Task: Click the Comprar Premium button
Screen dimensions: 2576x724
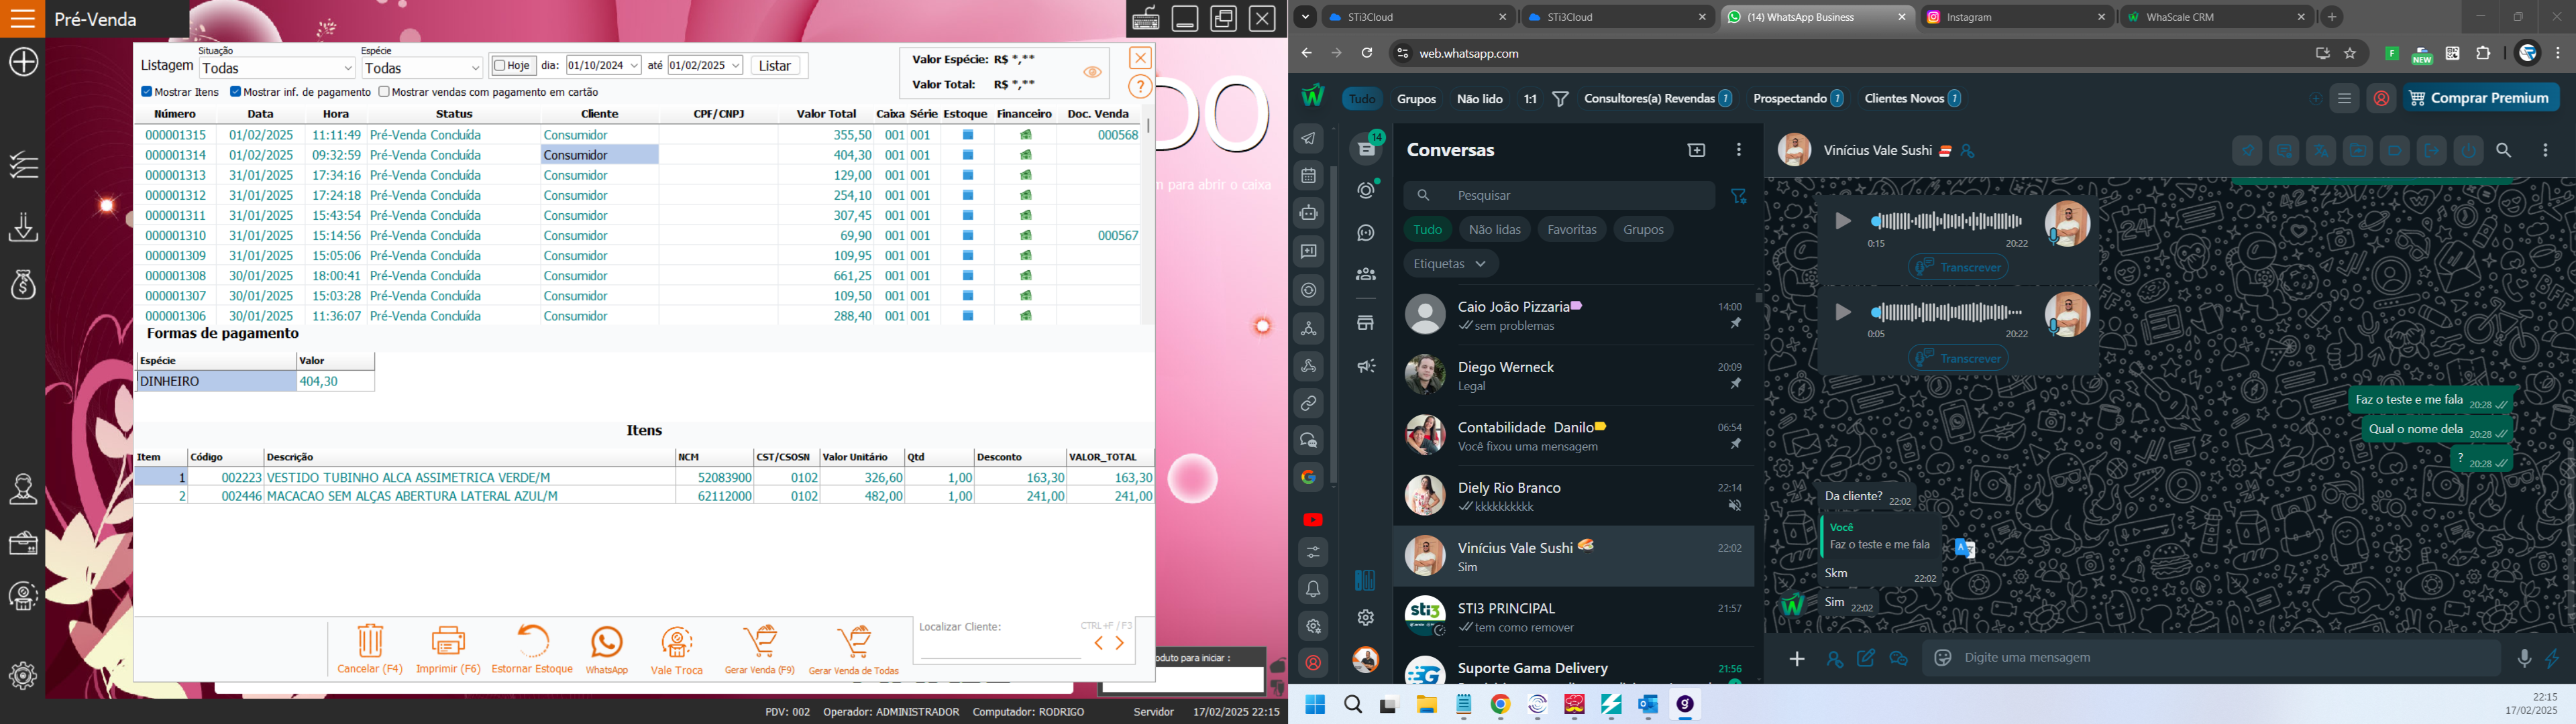Action: pos(2480,98)
